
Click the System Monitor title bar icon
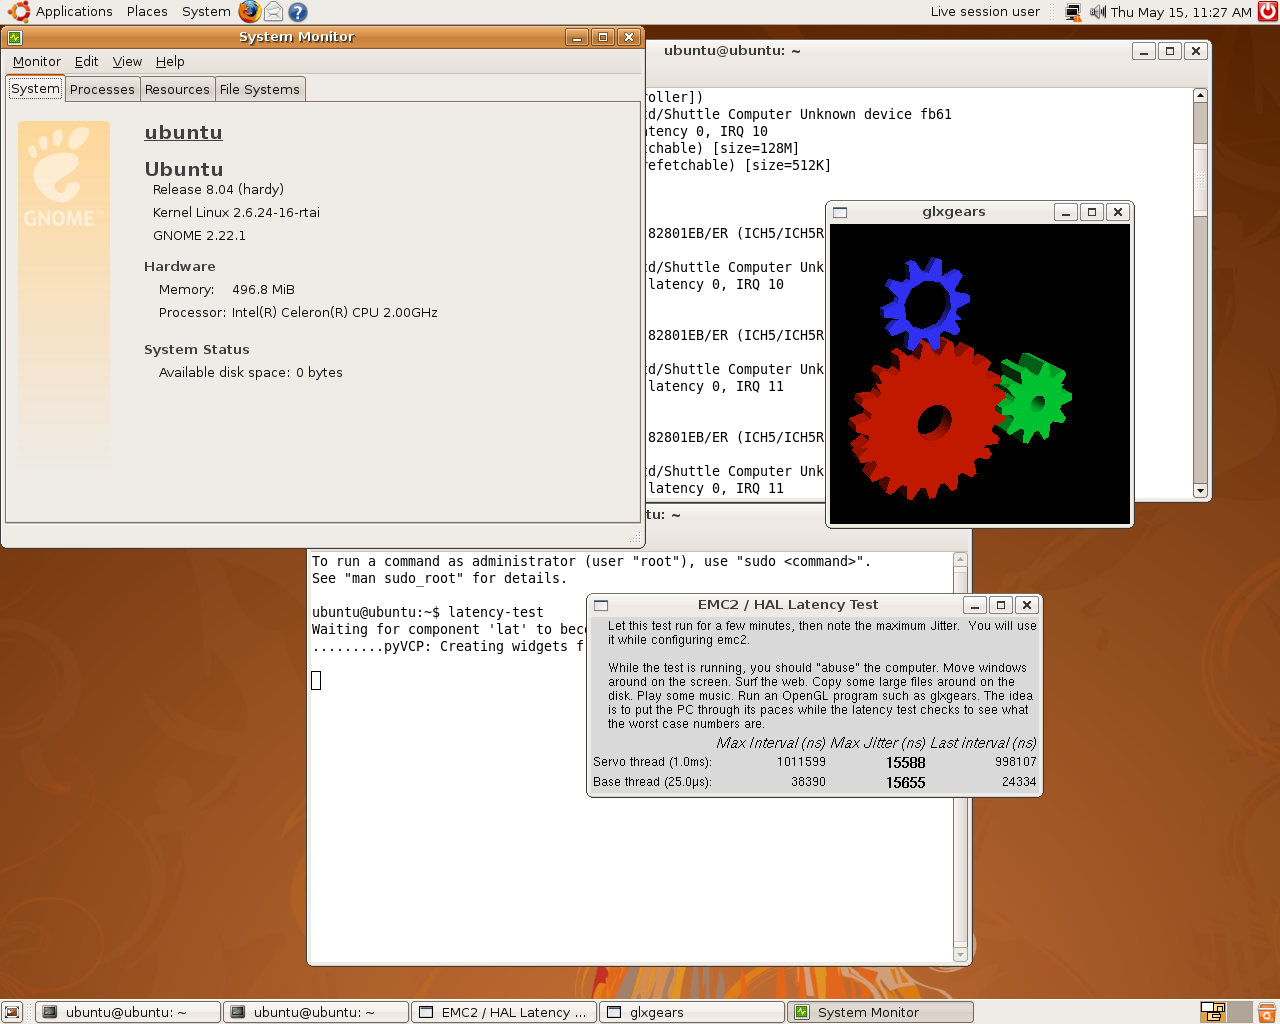15,37
